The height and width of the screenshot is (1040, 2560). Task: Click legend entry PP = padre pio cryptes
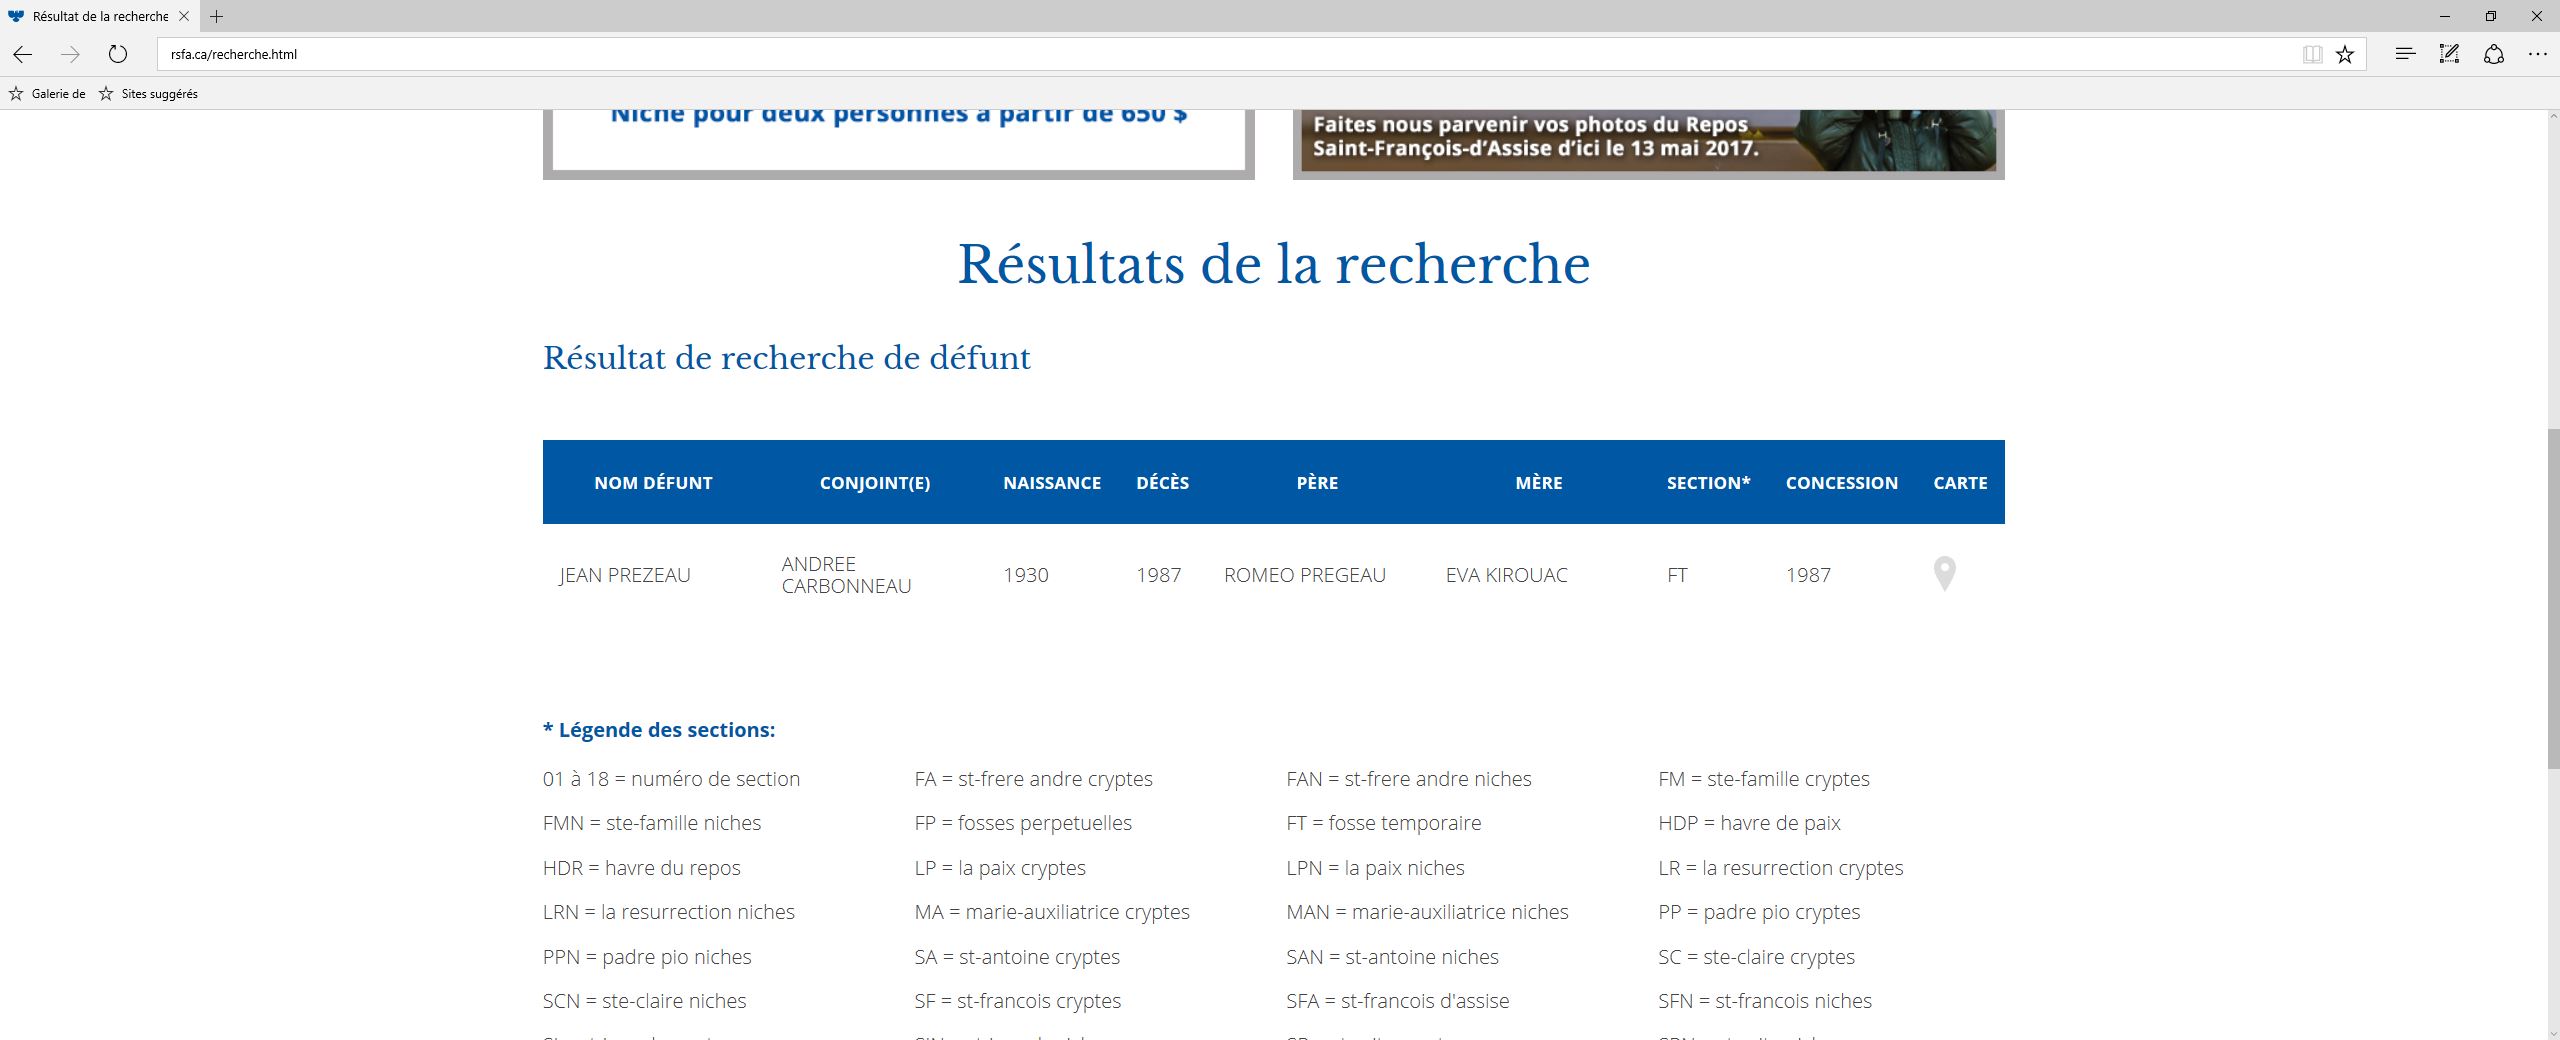tap(1759, 912)
